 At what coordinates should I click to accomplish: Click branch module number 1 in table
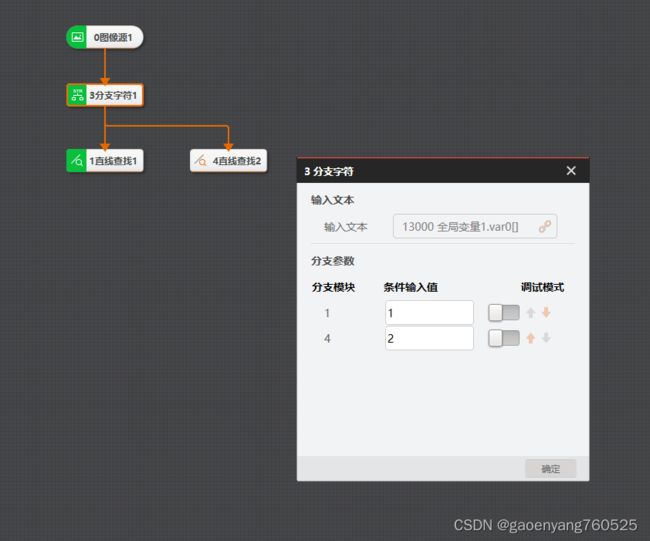[327, 313]
